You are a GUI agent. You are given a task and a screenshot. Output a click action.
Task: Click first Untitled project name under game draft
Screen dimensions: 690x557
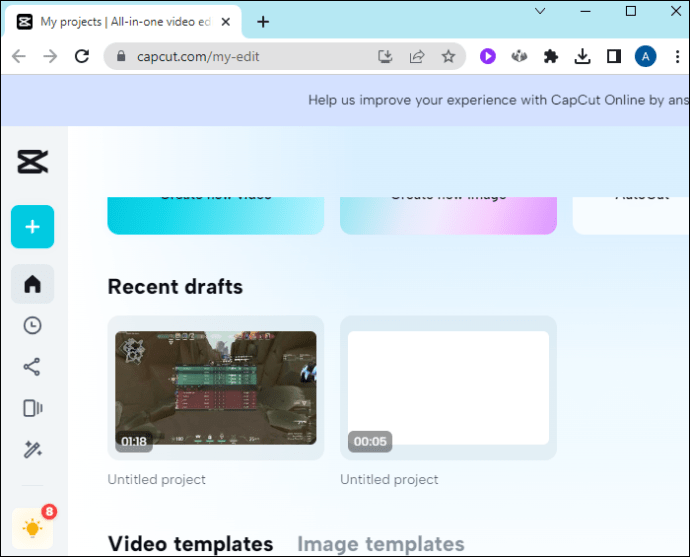coord(157,479)
